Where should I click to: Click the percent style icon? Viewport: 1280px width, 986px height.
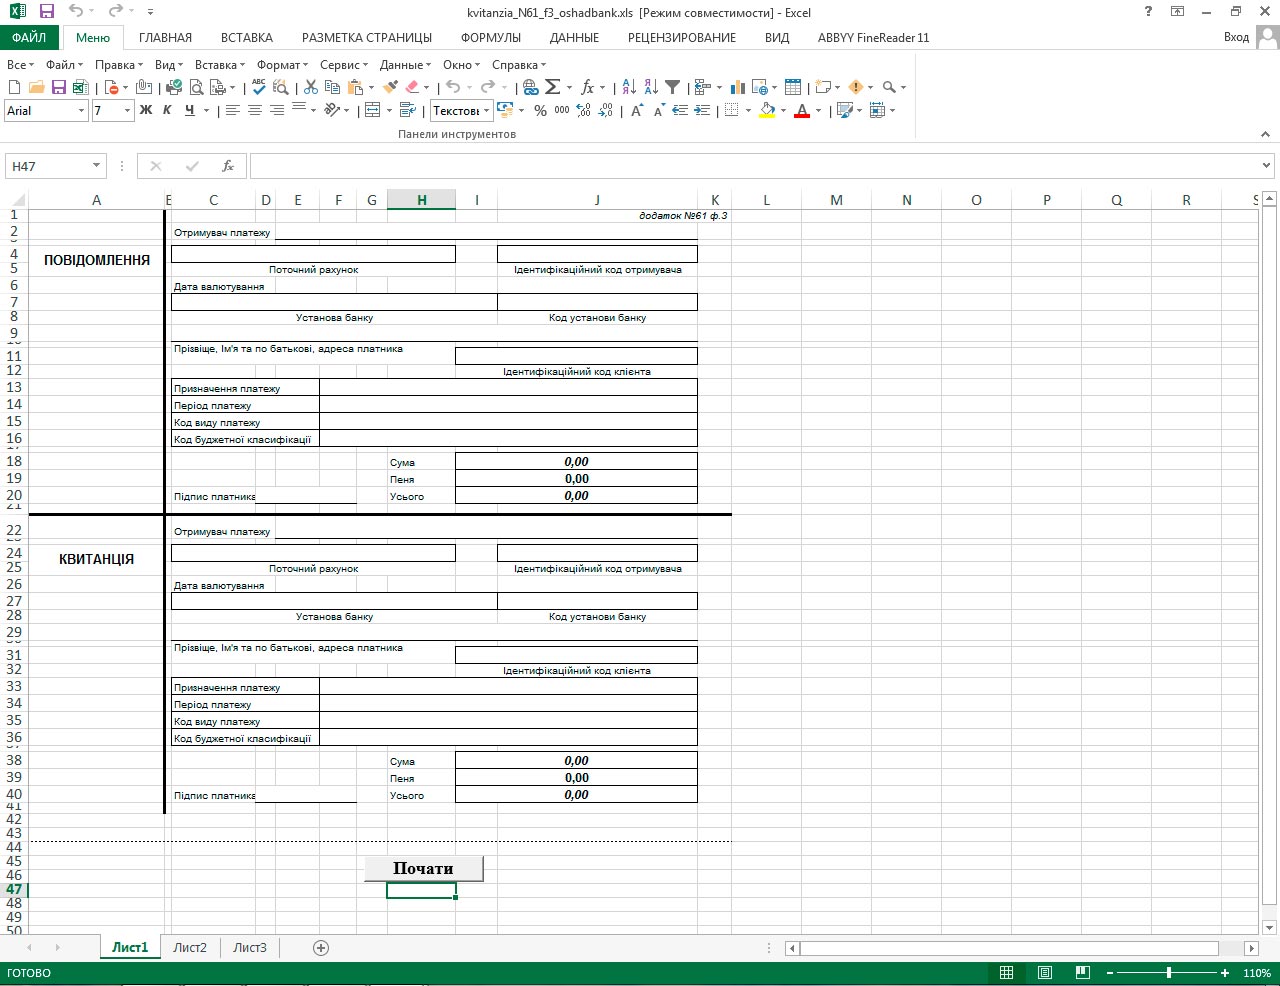click(x=540, y=111)
